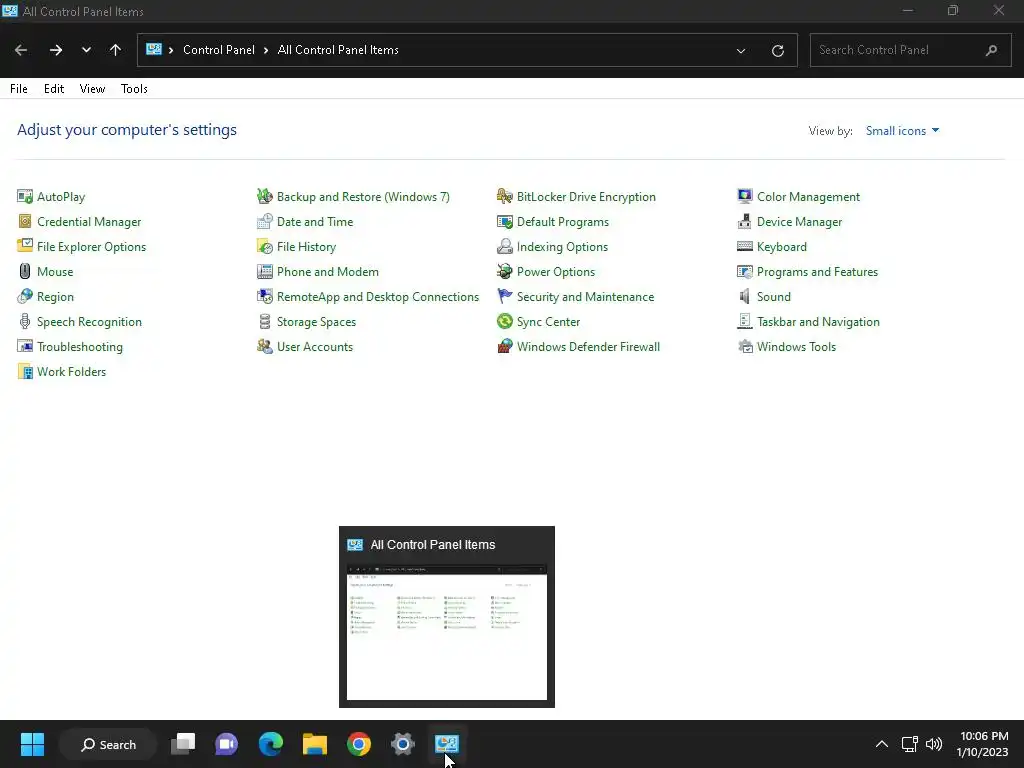
Task: Open the Storage Spaces icon
Action: [x=264, y=321]
